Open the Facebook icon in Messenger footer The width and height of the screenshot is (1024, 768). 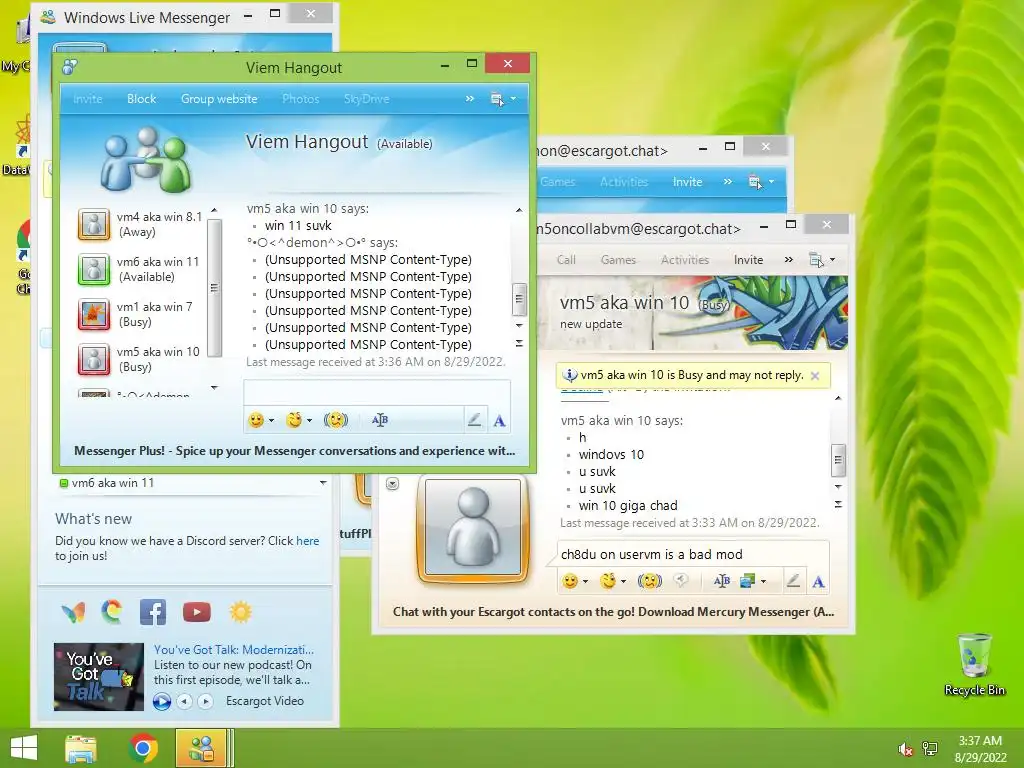click(x=153, y=612)
